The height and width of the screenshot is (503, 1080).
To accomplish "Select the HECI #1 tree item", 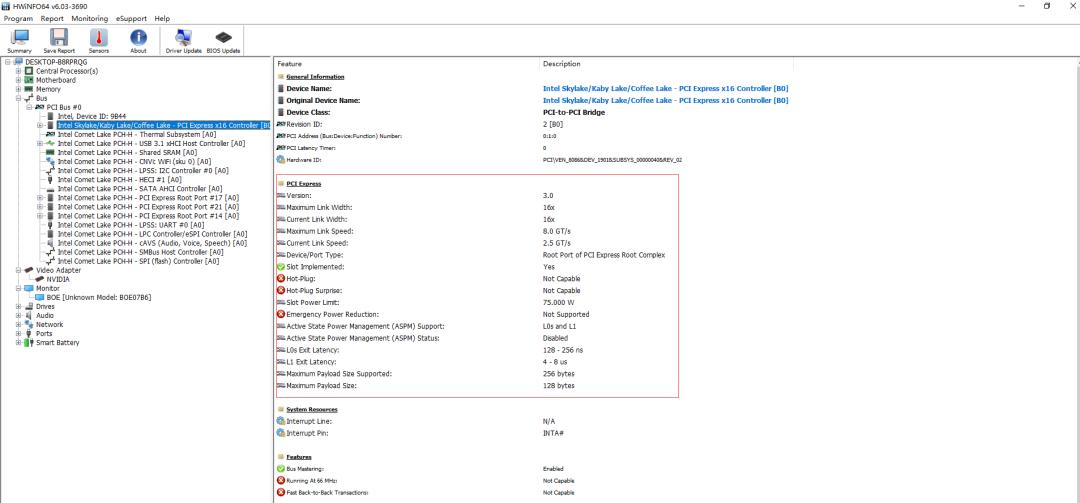I will [x=119, y=179].
